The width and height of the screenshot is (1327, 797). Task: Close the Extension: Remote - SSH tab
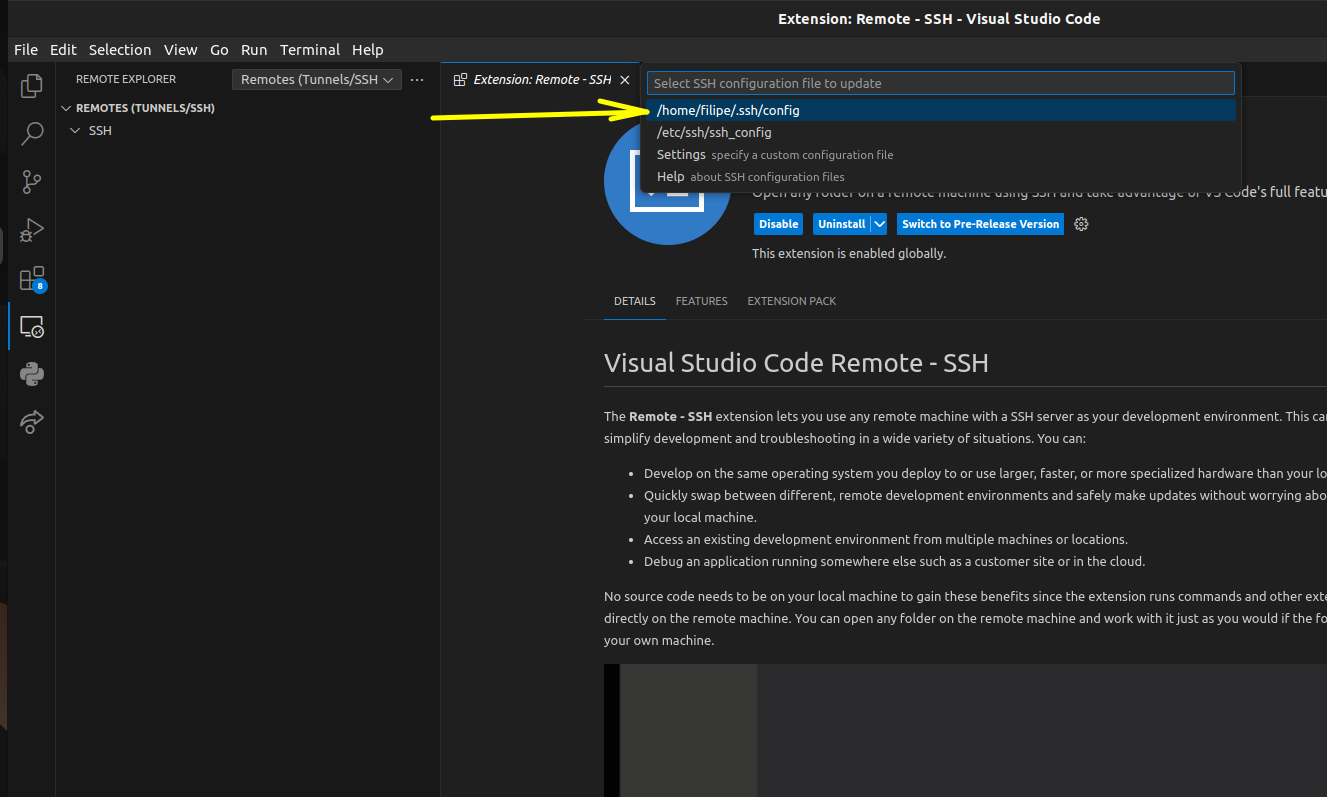[x=625, y=79]
